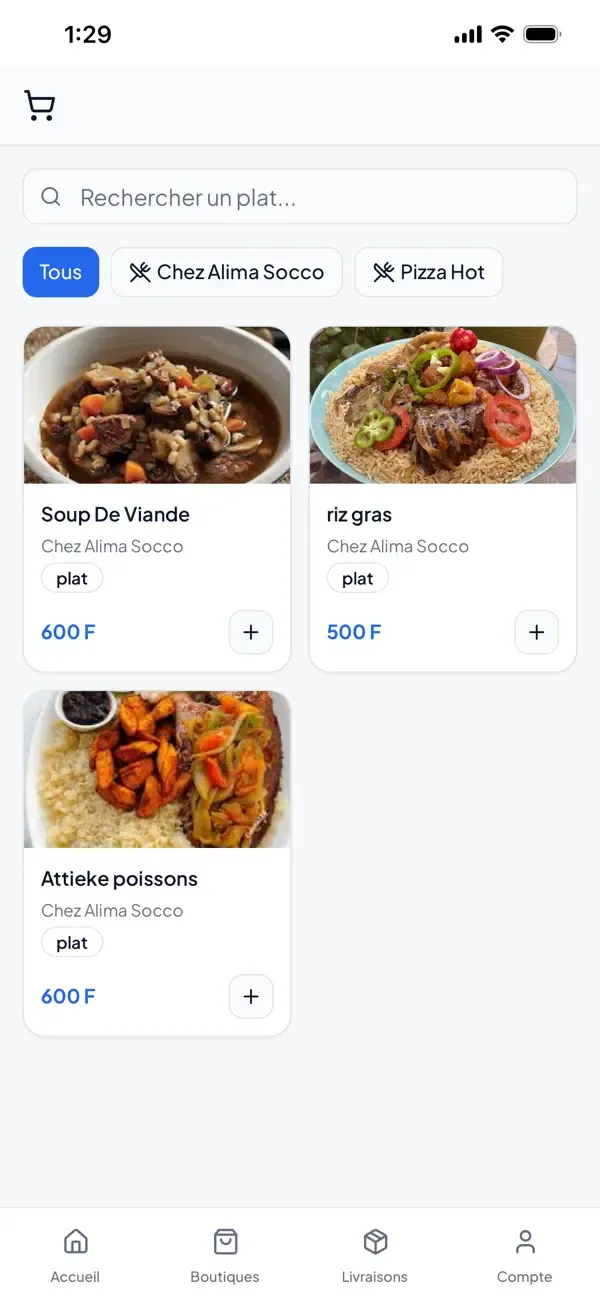Image resolution: width=600 pixels, height=1298 pixels.
Task: Select the Tous filter
Action: tap(60, 271)
